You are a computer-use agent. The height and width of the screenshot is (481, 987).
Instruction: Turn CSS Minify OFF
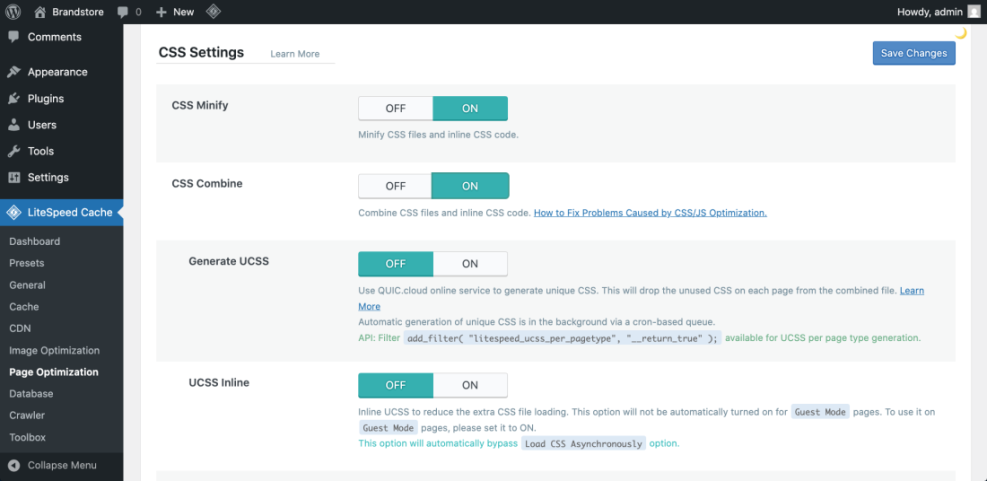click(395, 108)
